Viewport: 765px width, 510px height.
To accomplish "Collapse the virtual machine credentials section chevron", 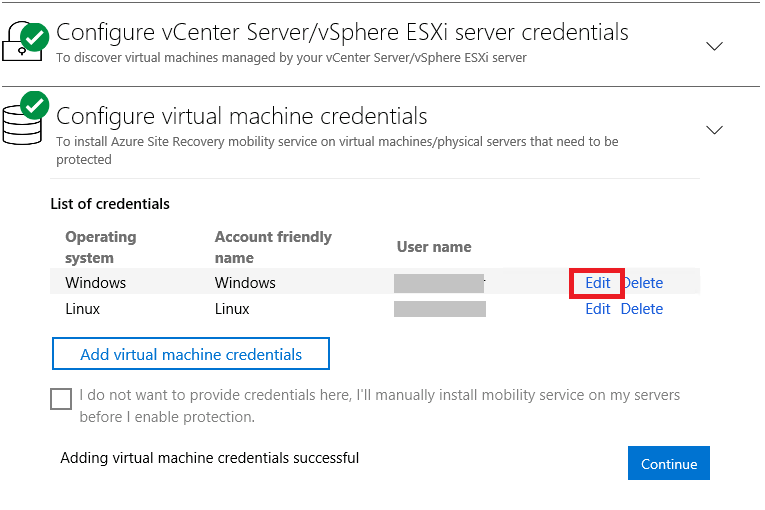I will tap(714, 129).
